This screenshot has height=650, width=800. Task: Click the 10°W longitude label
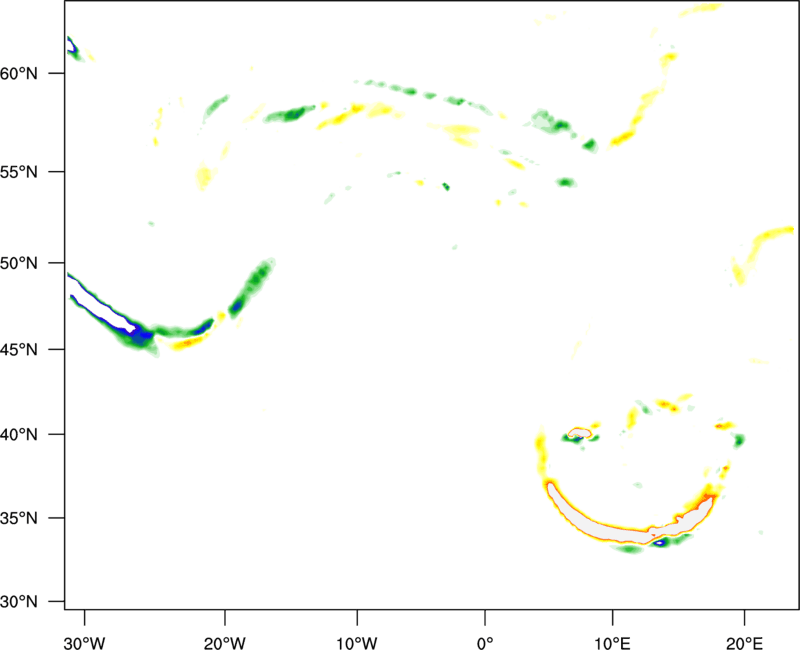[357, 643]
